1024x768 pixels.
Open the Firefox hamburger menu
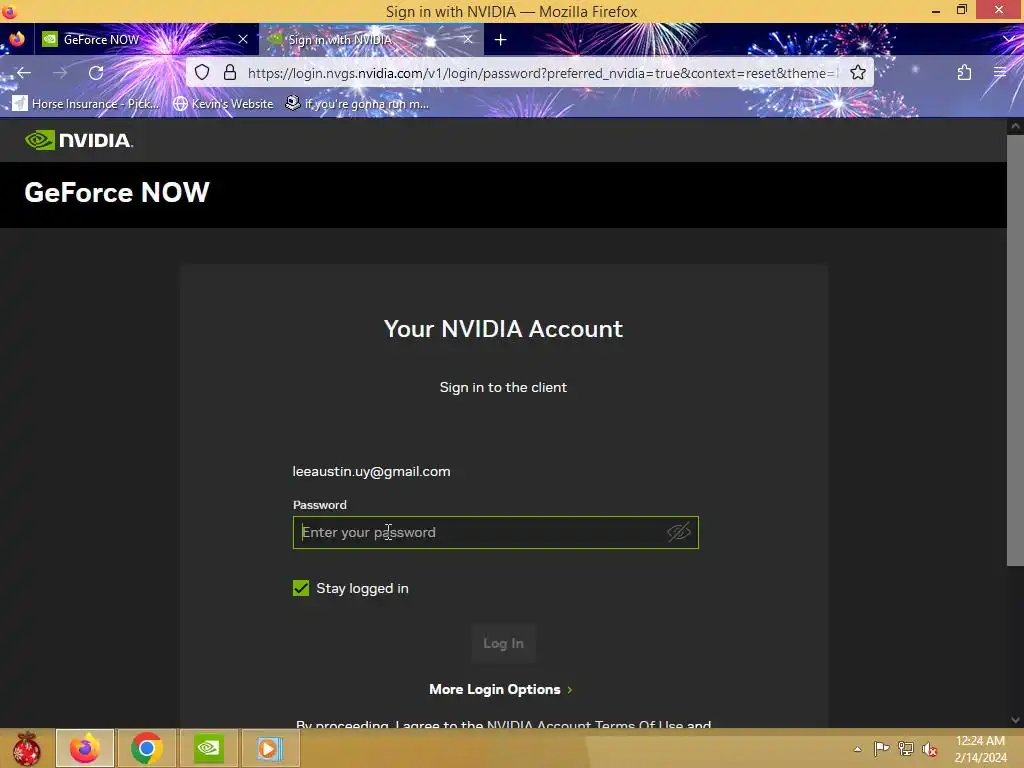(x=1000, y=72)
